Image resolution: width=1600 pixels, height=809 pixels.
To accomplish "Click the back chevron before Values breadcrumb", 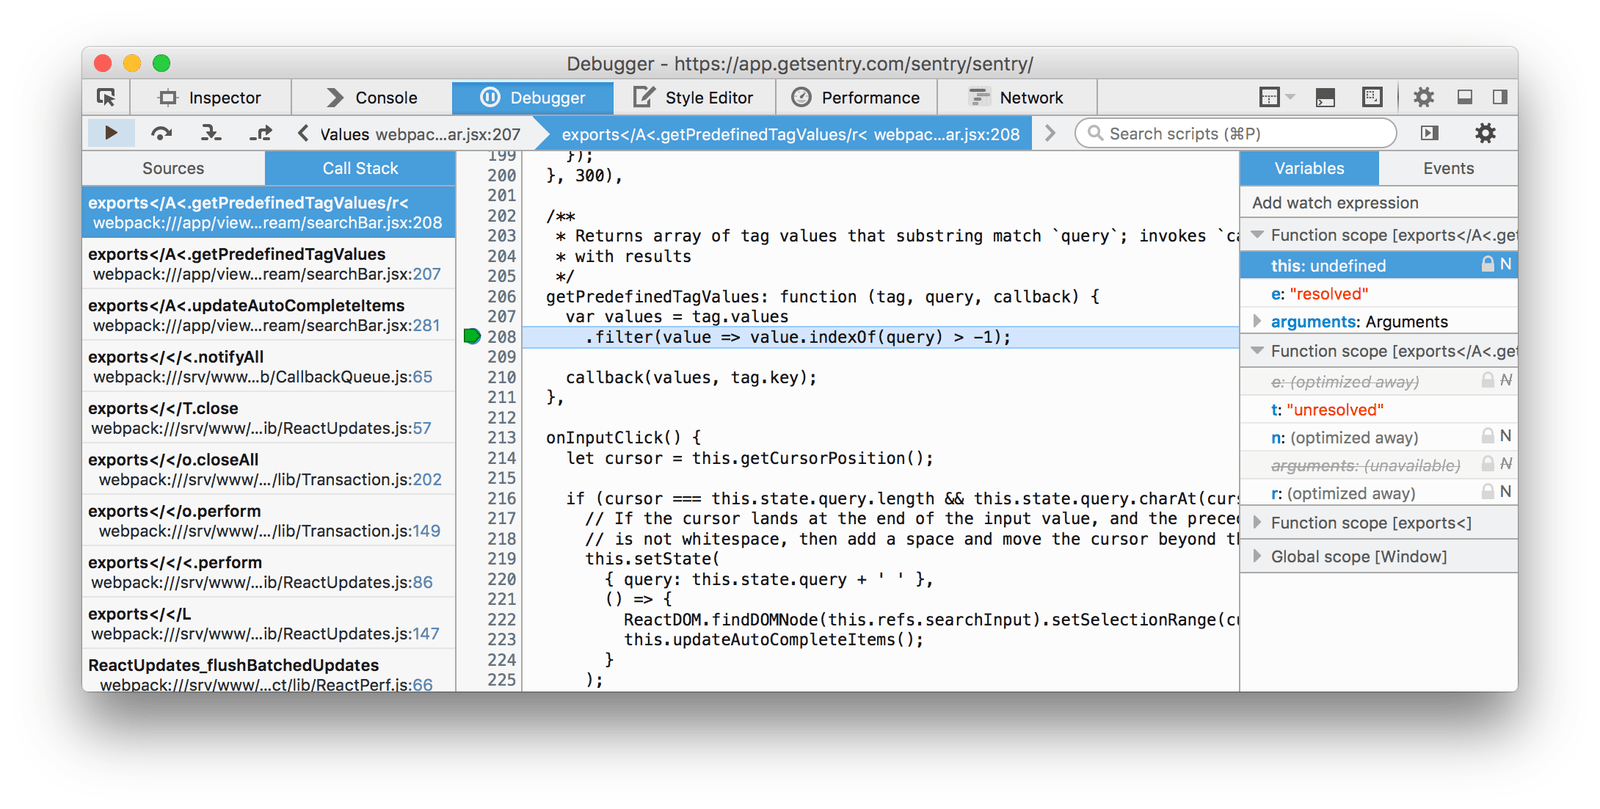I will [303, 133].
